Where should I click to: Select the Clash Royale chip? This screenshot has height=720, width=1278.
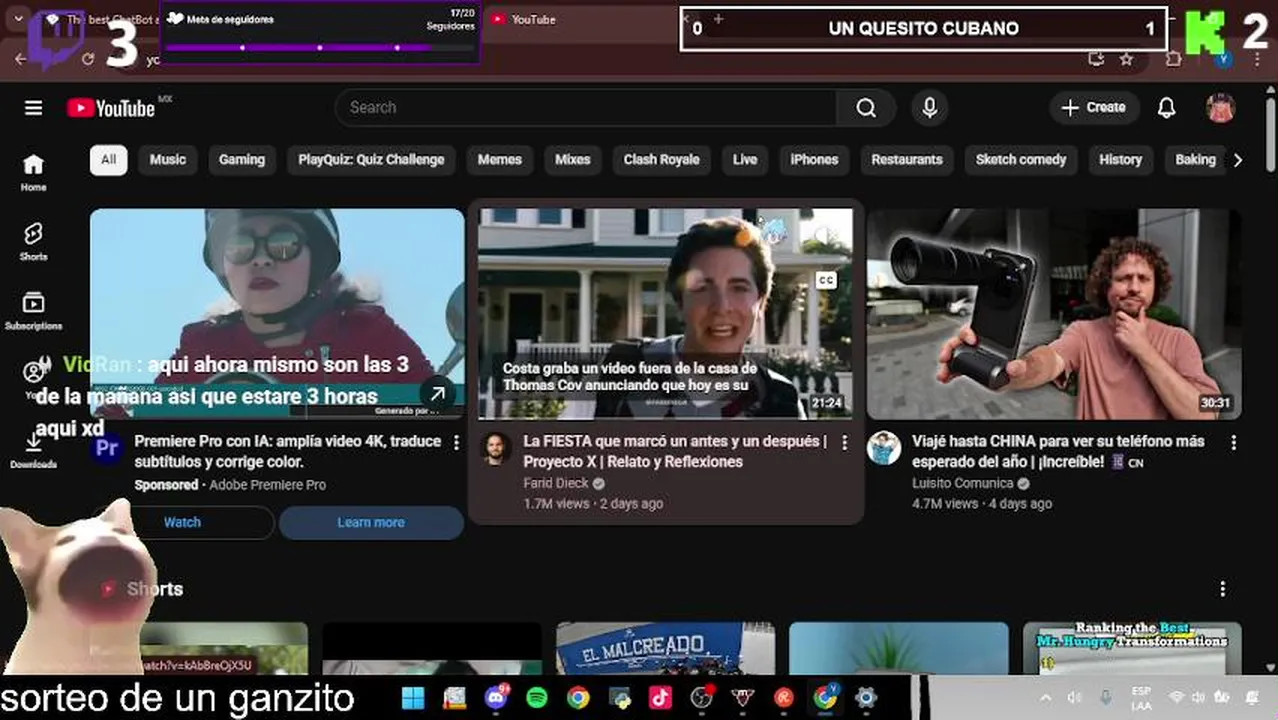click(x=661, y=160)
